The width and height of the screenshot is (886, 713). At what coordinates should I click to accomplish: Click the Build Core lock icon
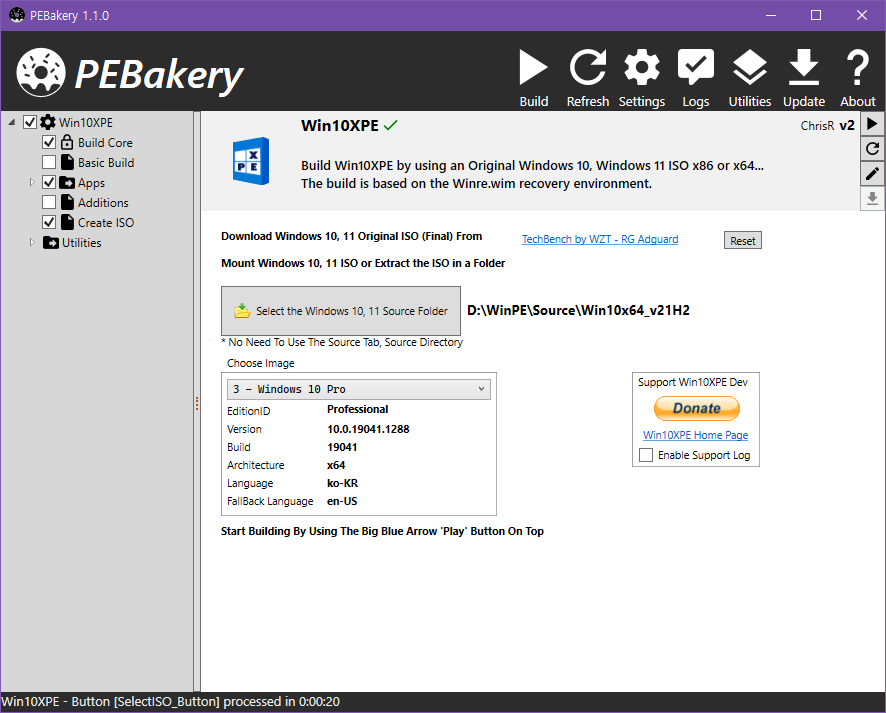click(x=67, y=142)
